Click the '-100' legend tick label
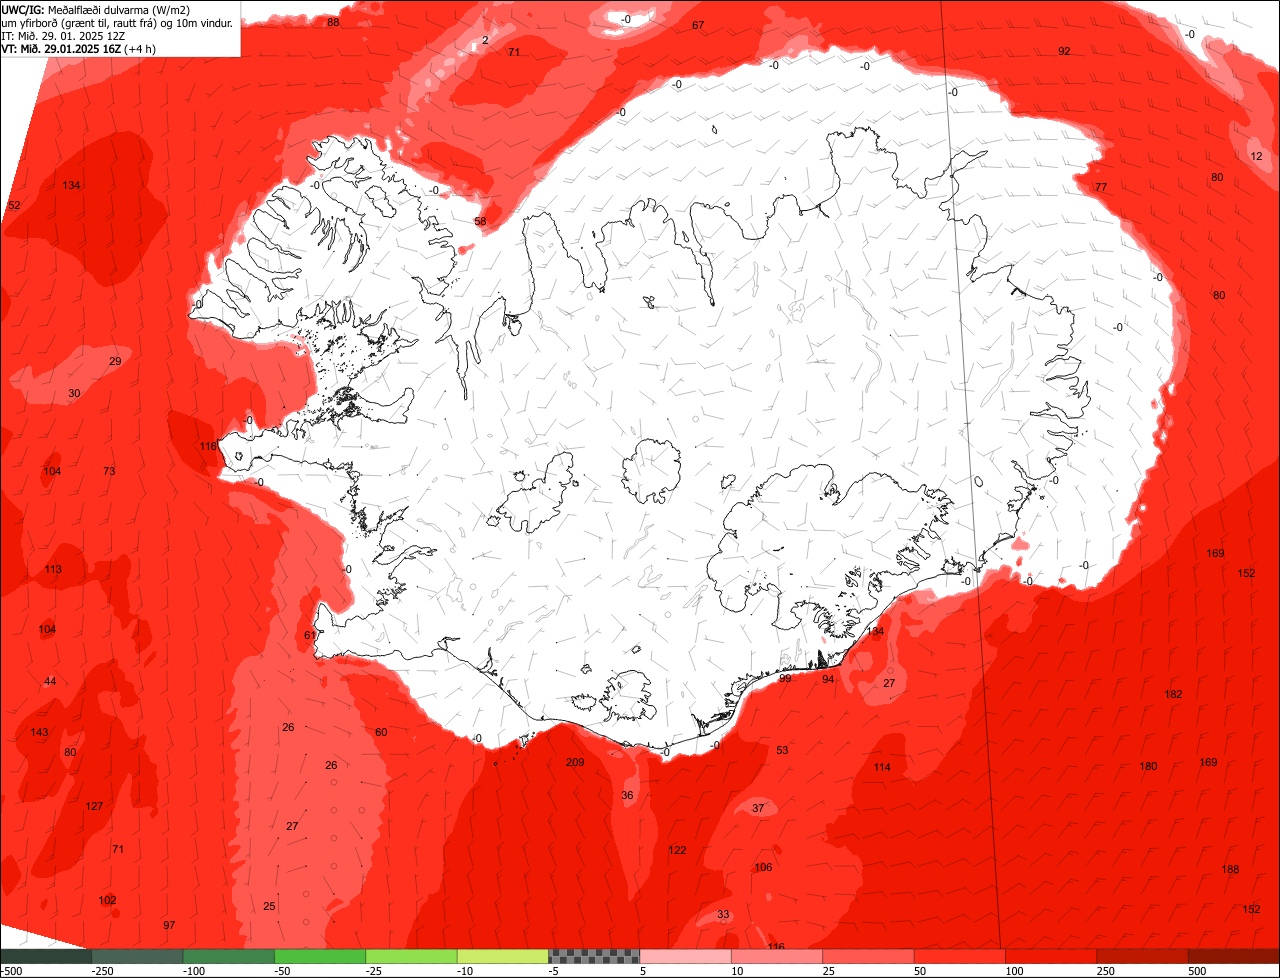 click(193, 971)
